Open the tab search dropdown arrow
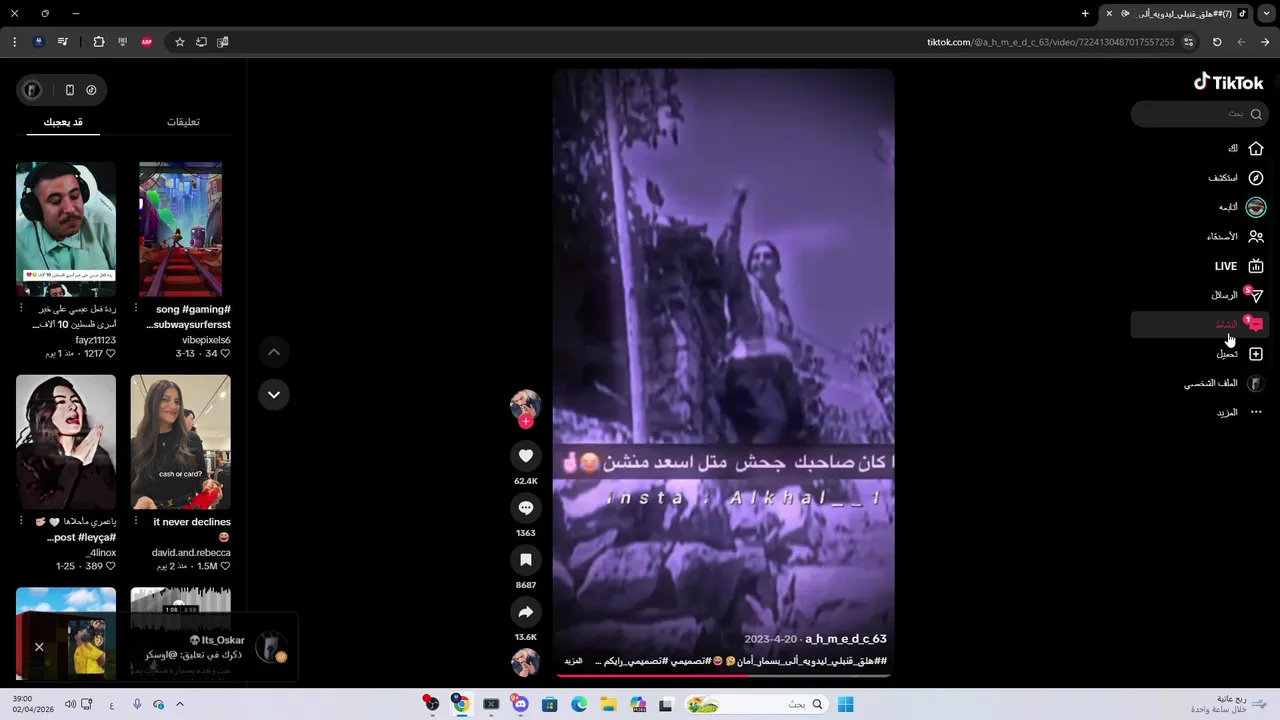The height and width of the screenshot is (720, 1280). [1267, 13]
